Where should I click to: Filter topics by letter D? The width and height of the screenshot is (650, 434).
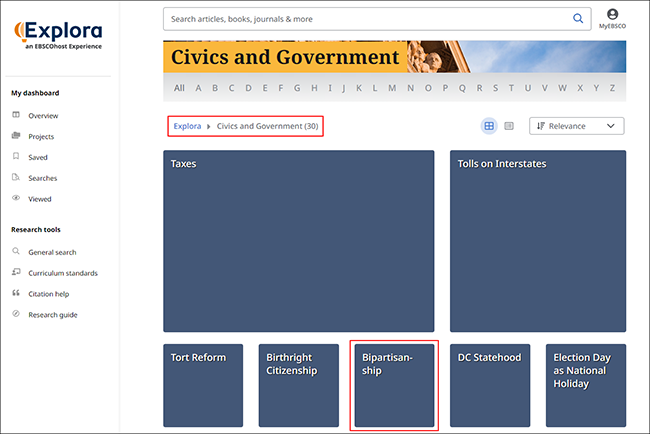click(248, 88)
